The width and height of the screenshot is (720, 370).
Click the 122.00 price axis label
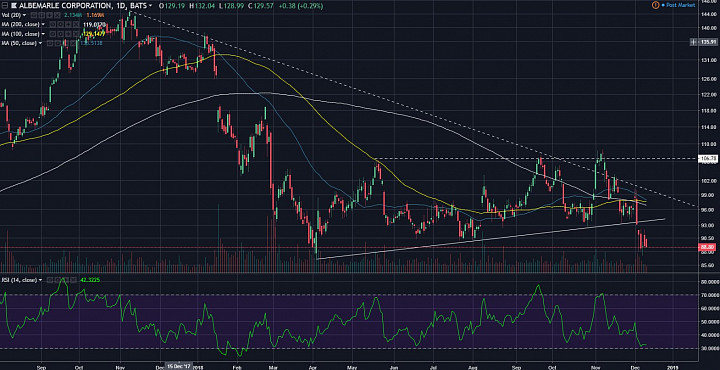click(x=709, y=94)
